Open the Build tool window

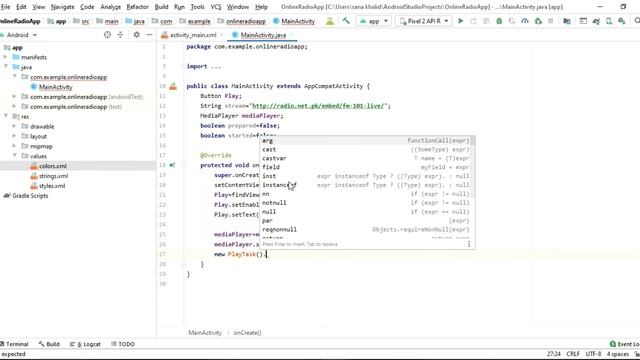49,344
